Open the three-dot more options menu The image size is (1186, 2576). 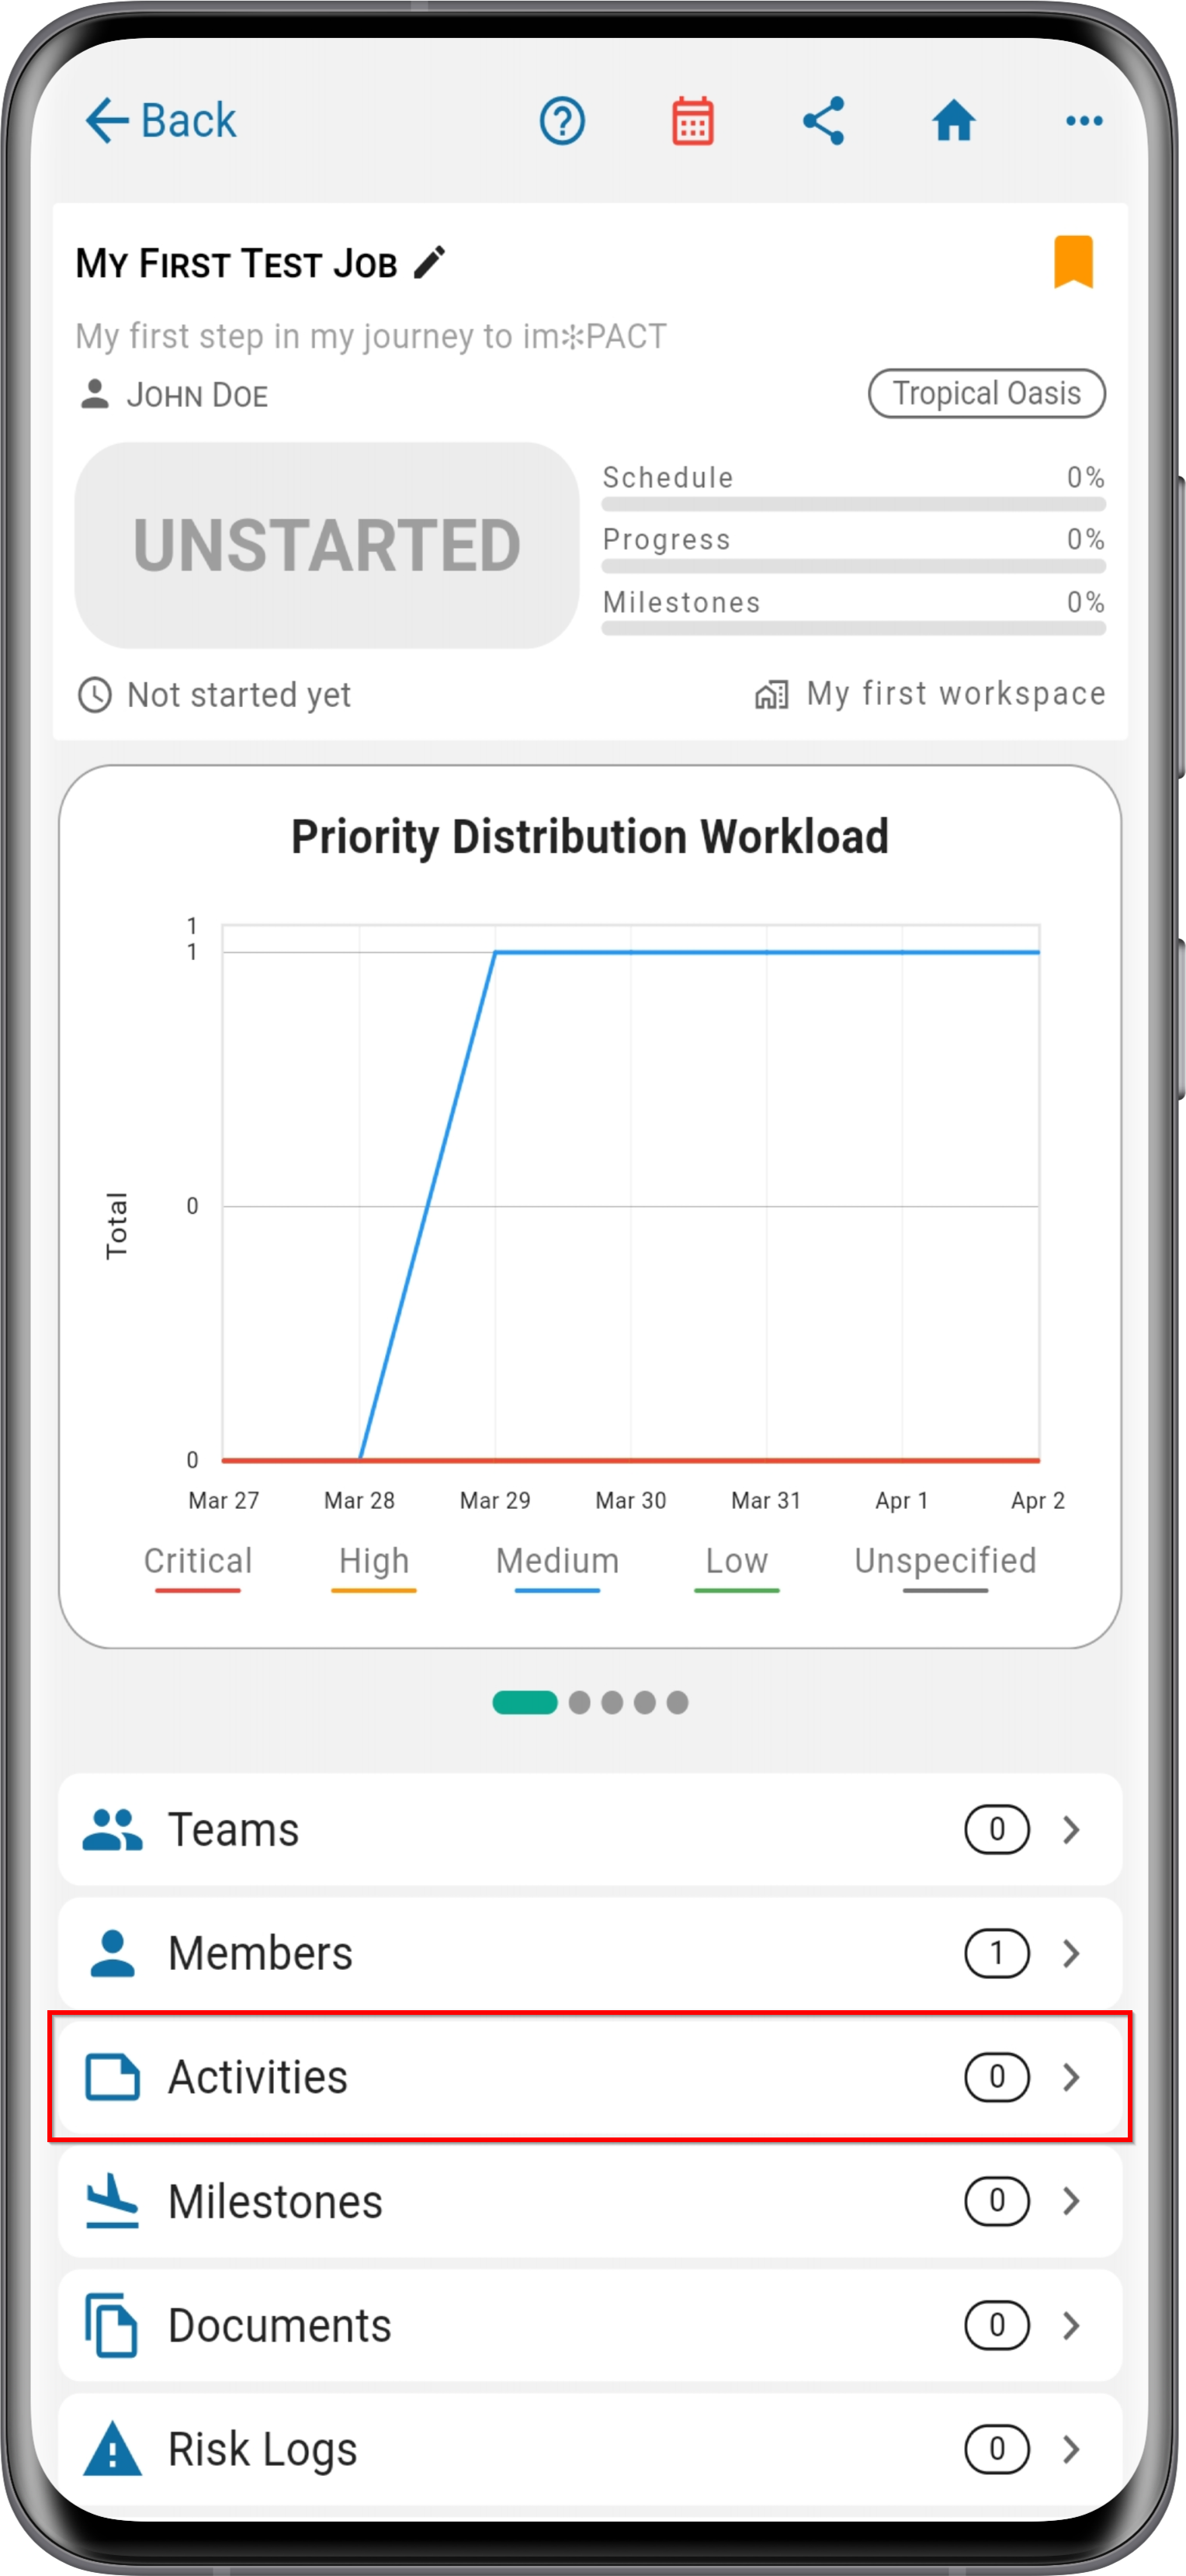[1084, 121]
